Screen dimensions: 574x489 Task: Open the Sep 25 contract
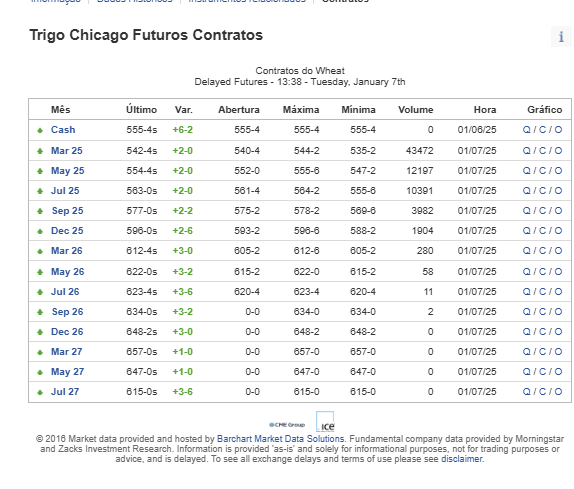(x=67, y=210)
